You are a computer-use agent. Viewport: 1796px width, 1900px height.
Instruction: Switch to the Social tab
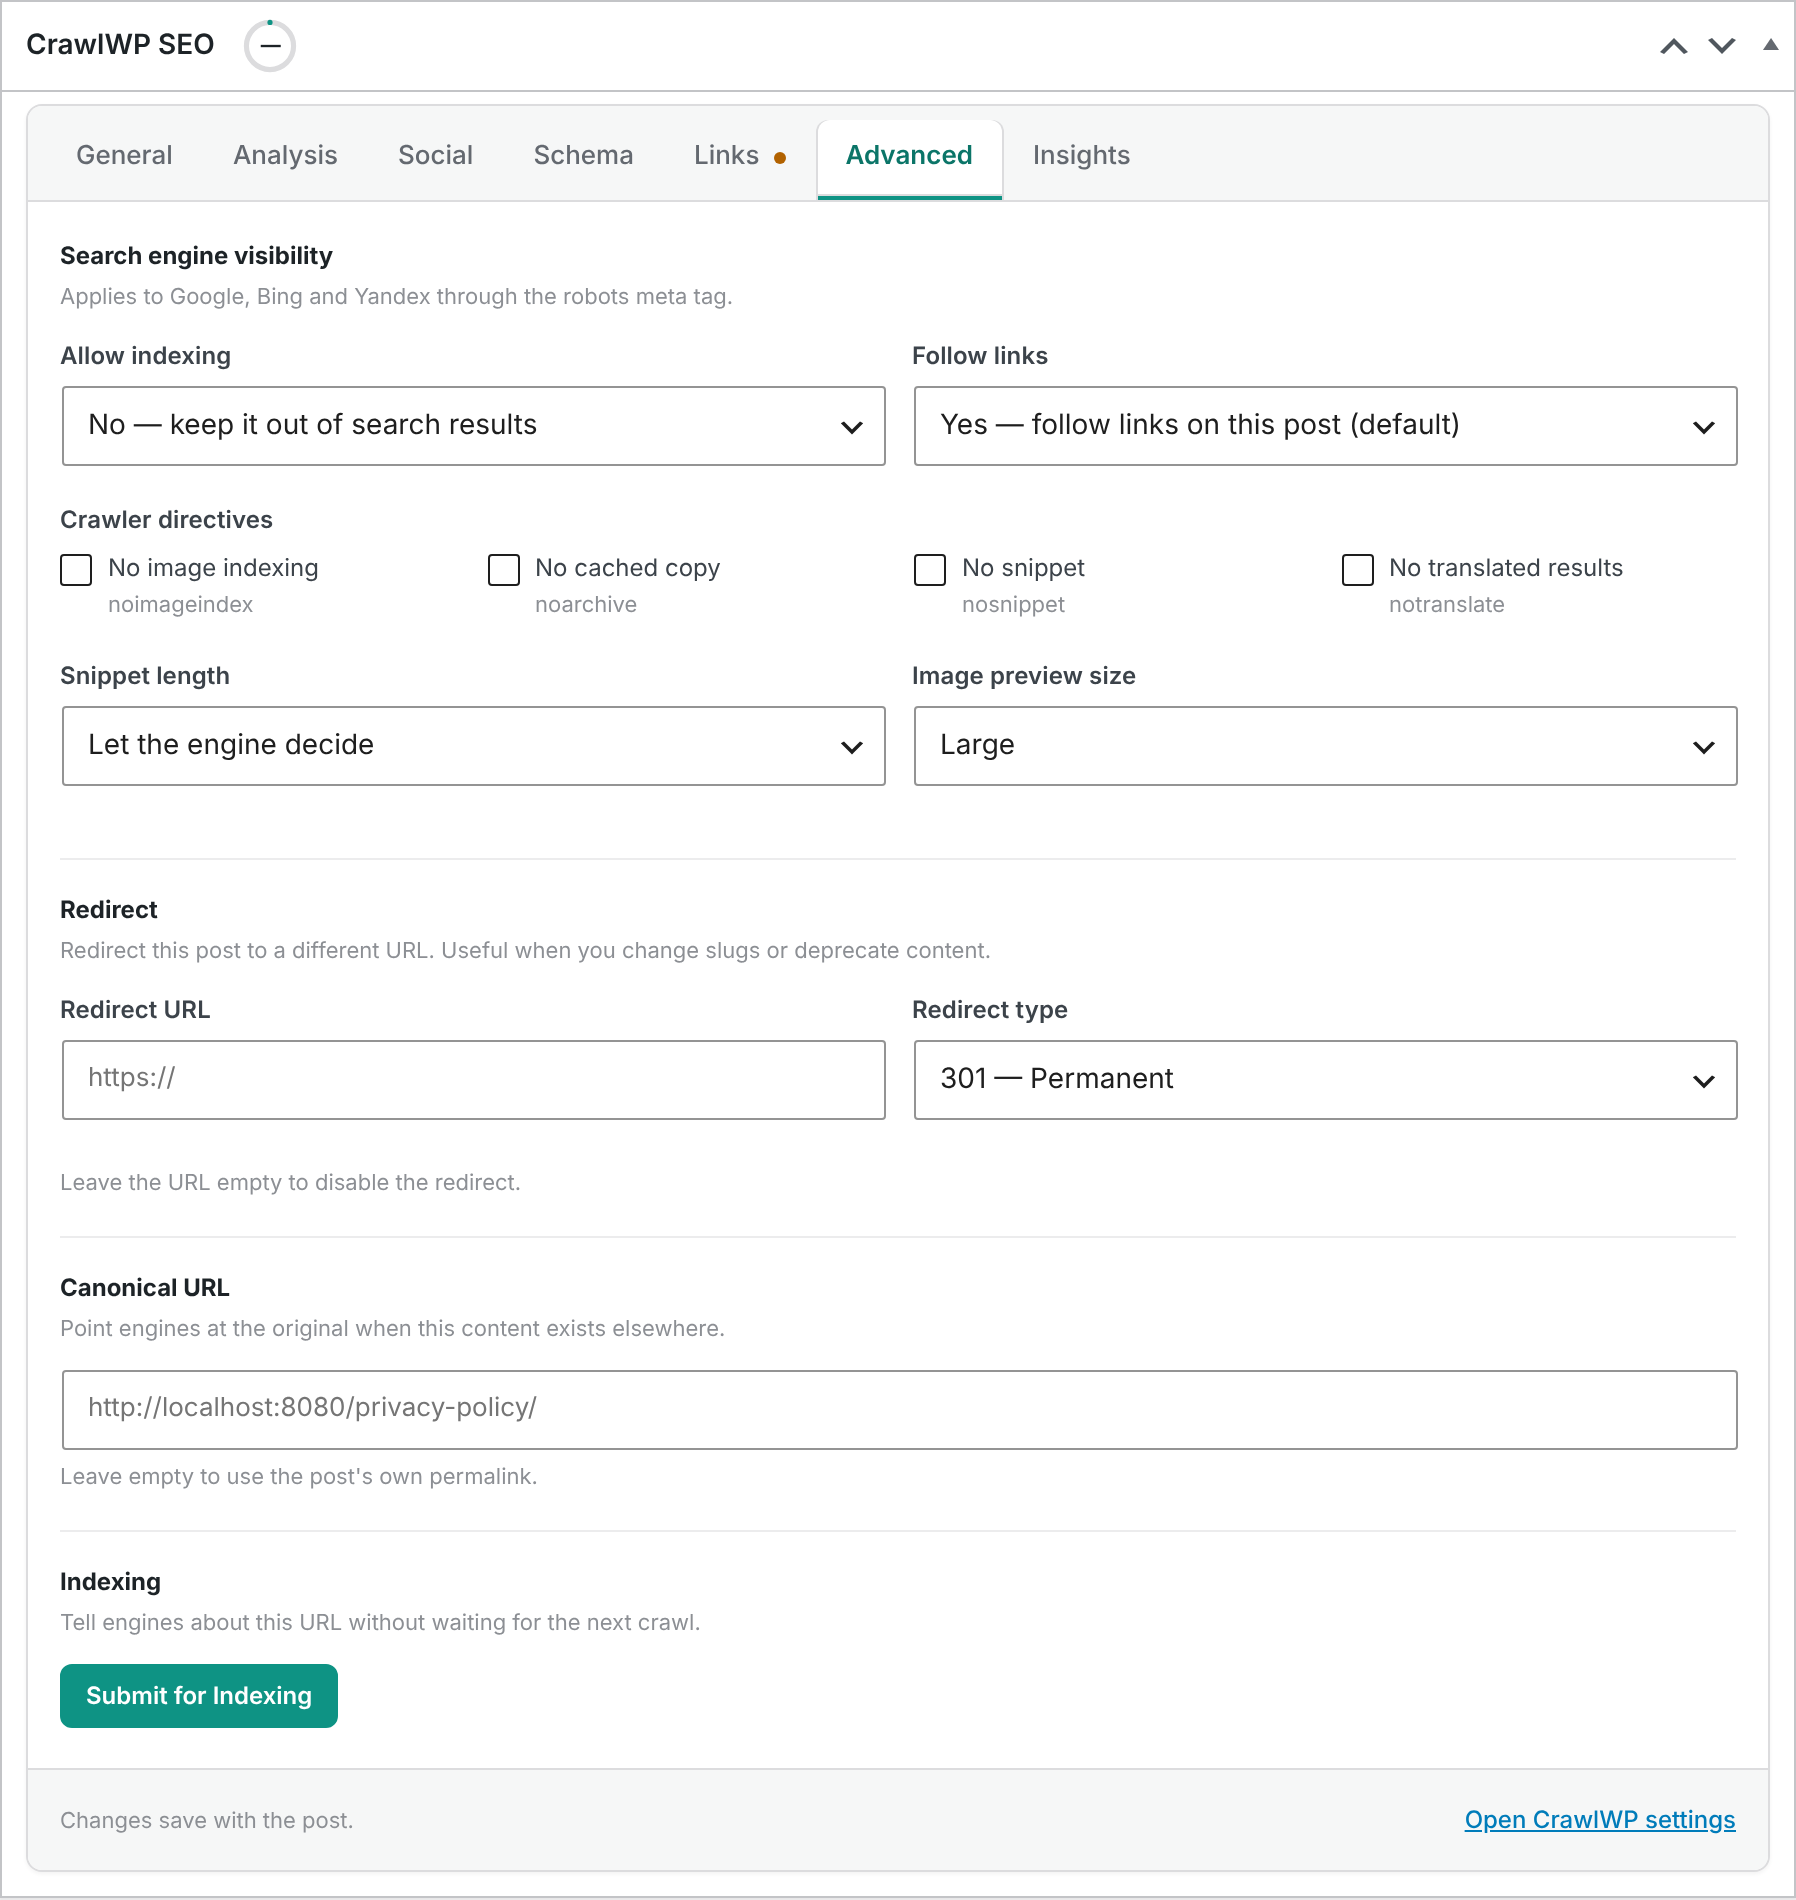point(435,155)
